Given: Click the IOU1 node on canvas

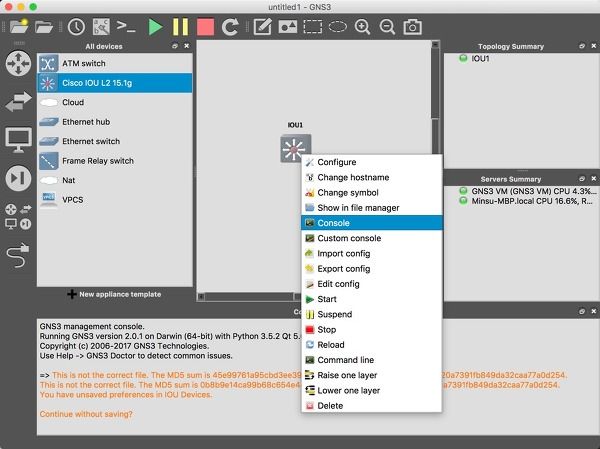Looking at the screenshot, I should pos(295,149).
